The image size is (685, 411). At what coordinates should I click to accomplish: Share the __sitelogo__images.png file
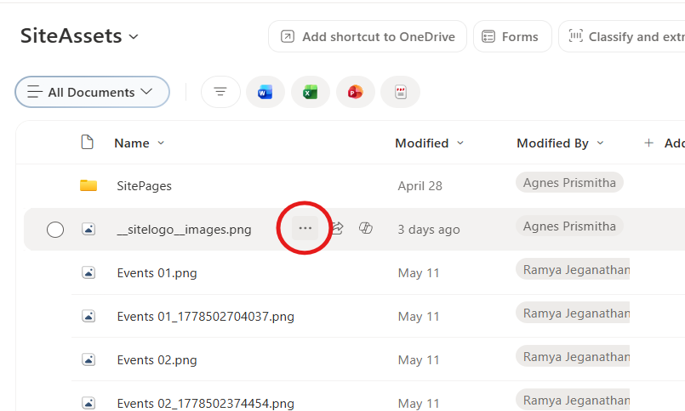click(337, 228)
